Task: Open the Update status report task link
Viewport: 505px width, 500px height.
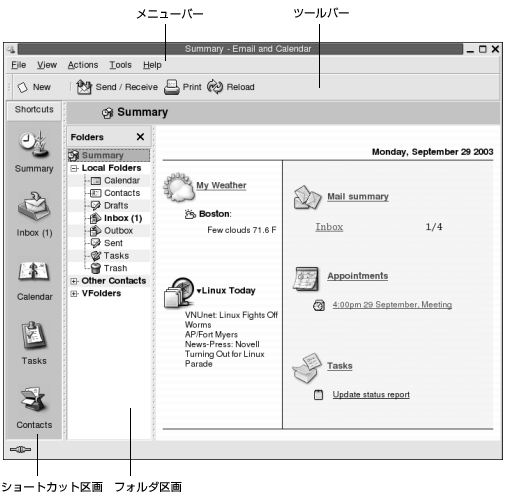Action: click(x=371, y=395)
